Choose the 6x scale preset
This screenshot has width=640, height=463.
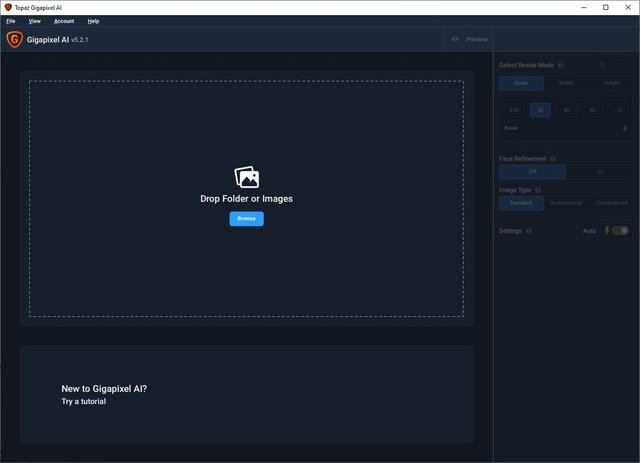[592, 110]
